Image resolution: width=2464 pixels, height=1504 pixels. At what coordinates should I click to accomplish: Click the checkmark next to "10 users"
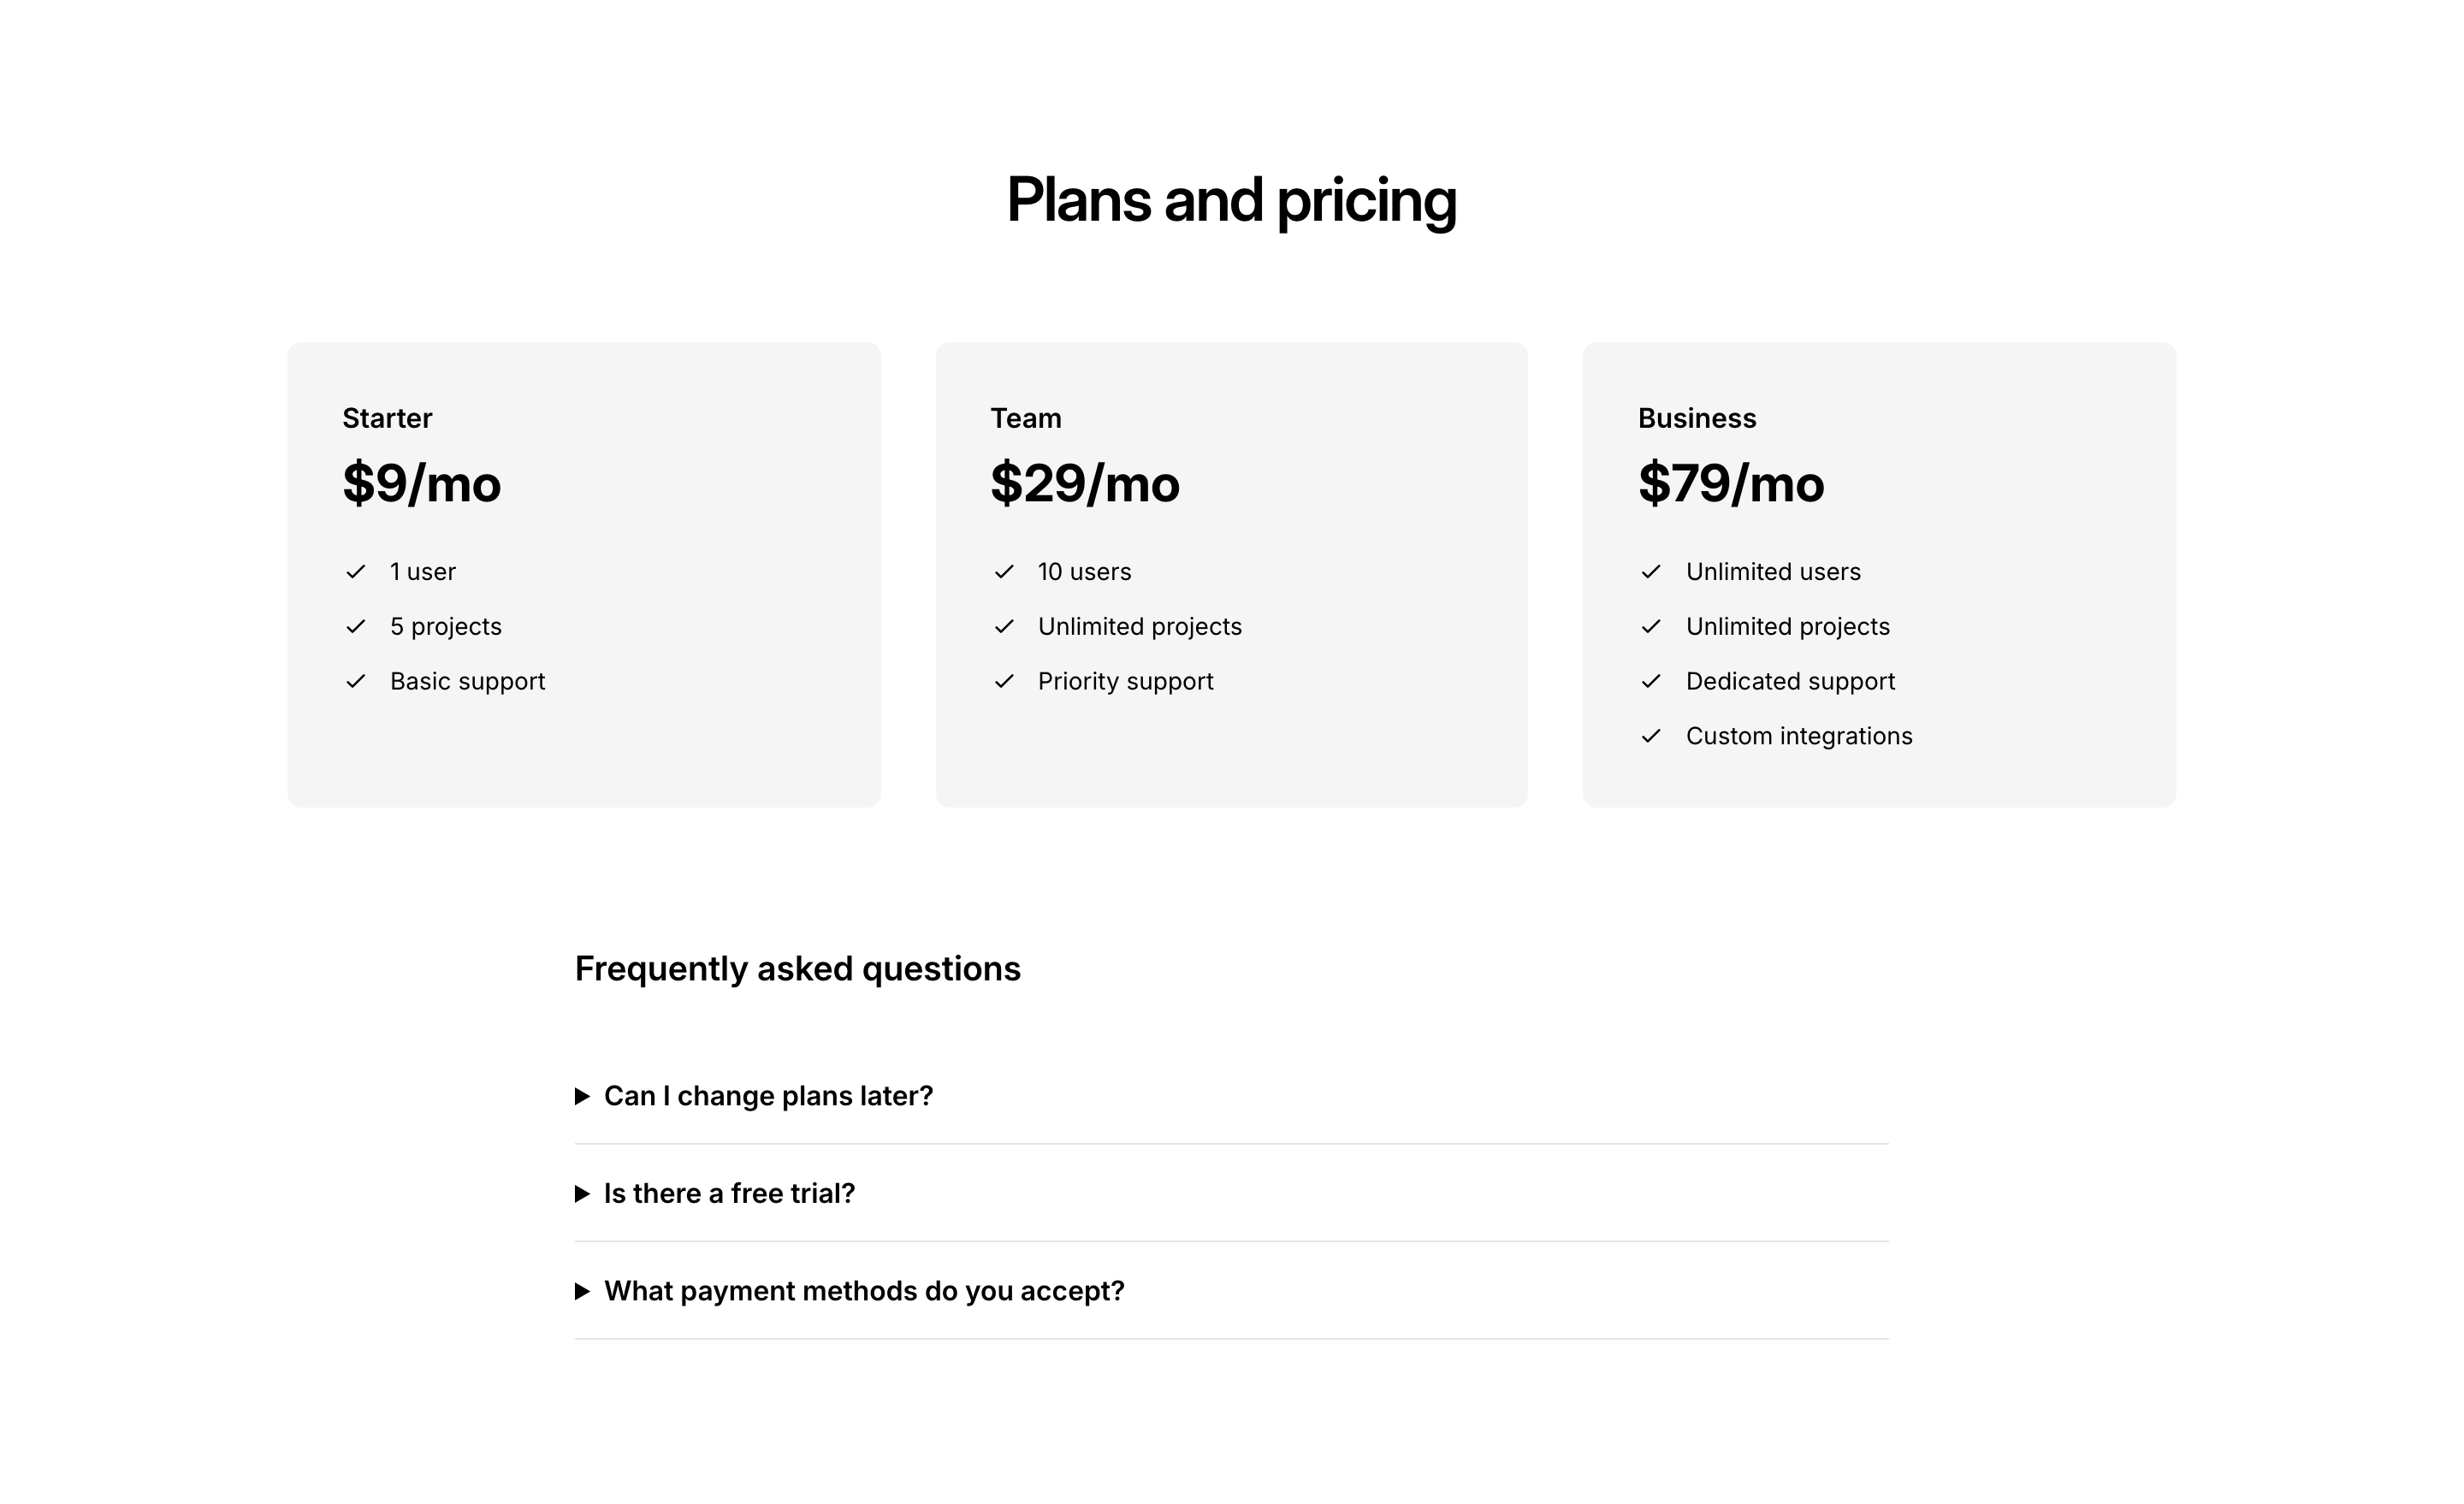(x=1004, y=572)
